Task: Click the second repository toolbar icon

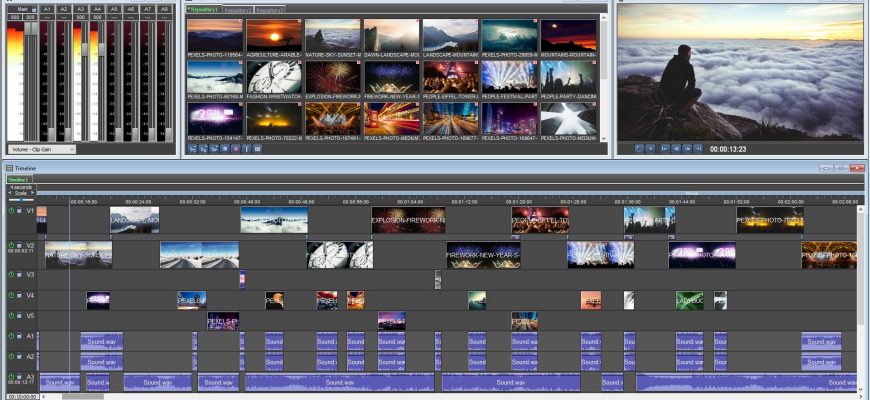Action: [x=203, y=149]
